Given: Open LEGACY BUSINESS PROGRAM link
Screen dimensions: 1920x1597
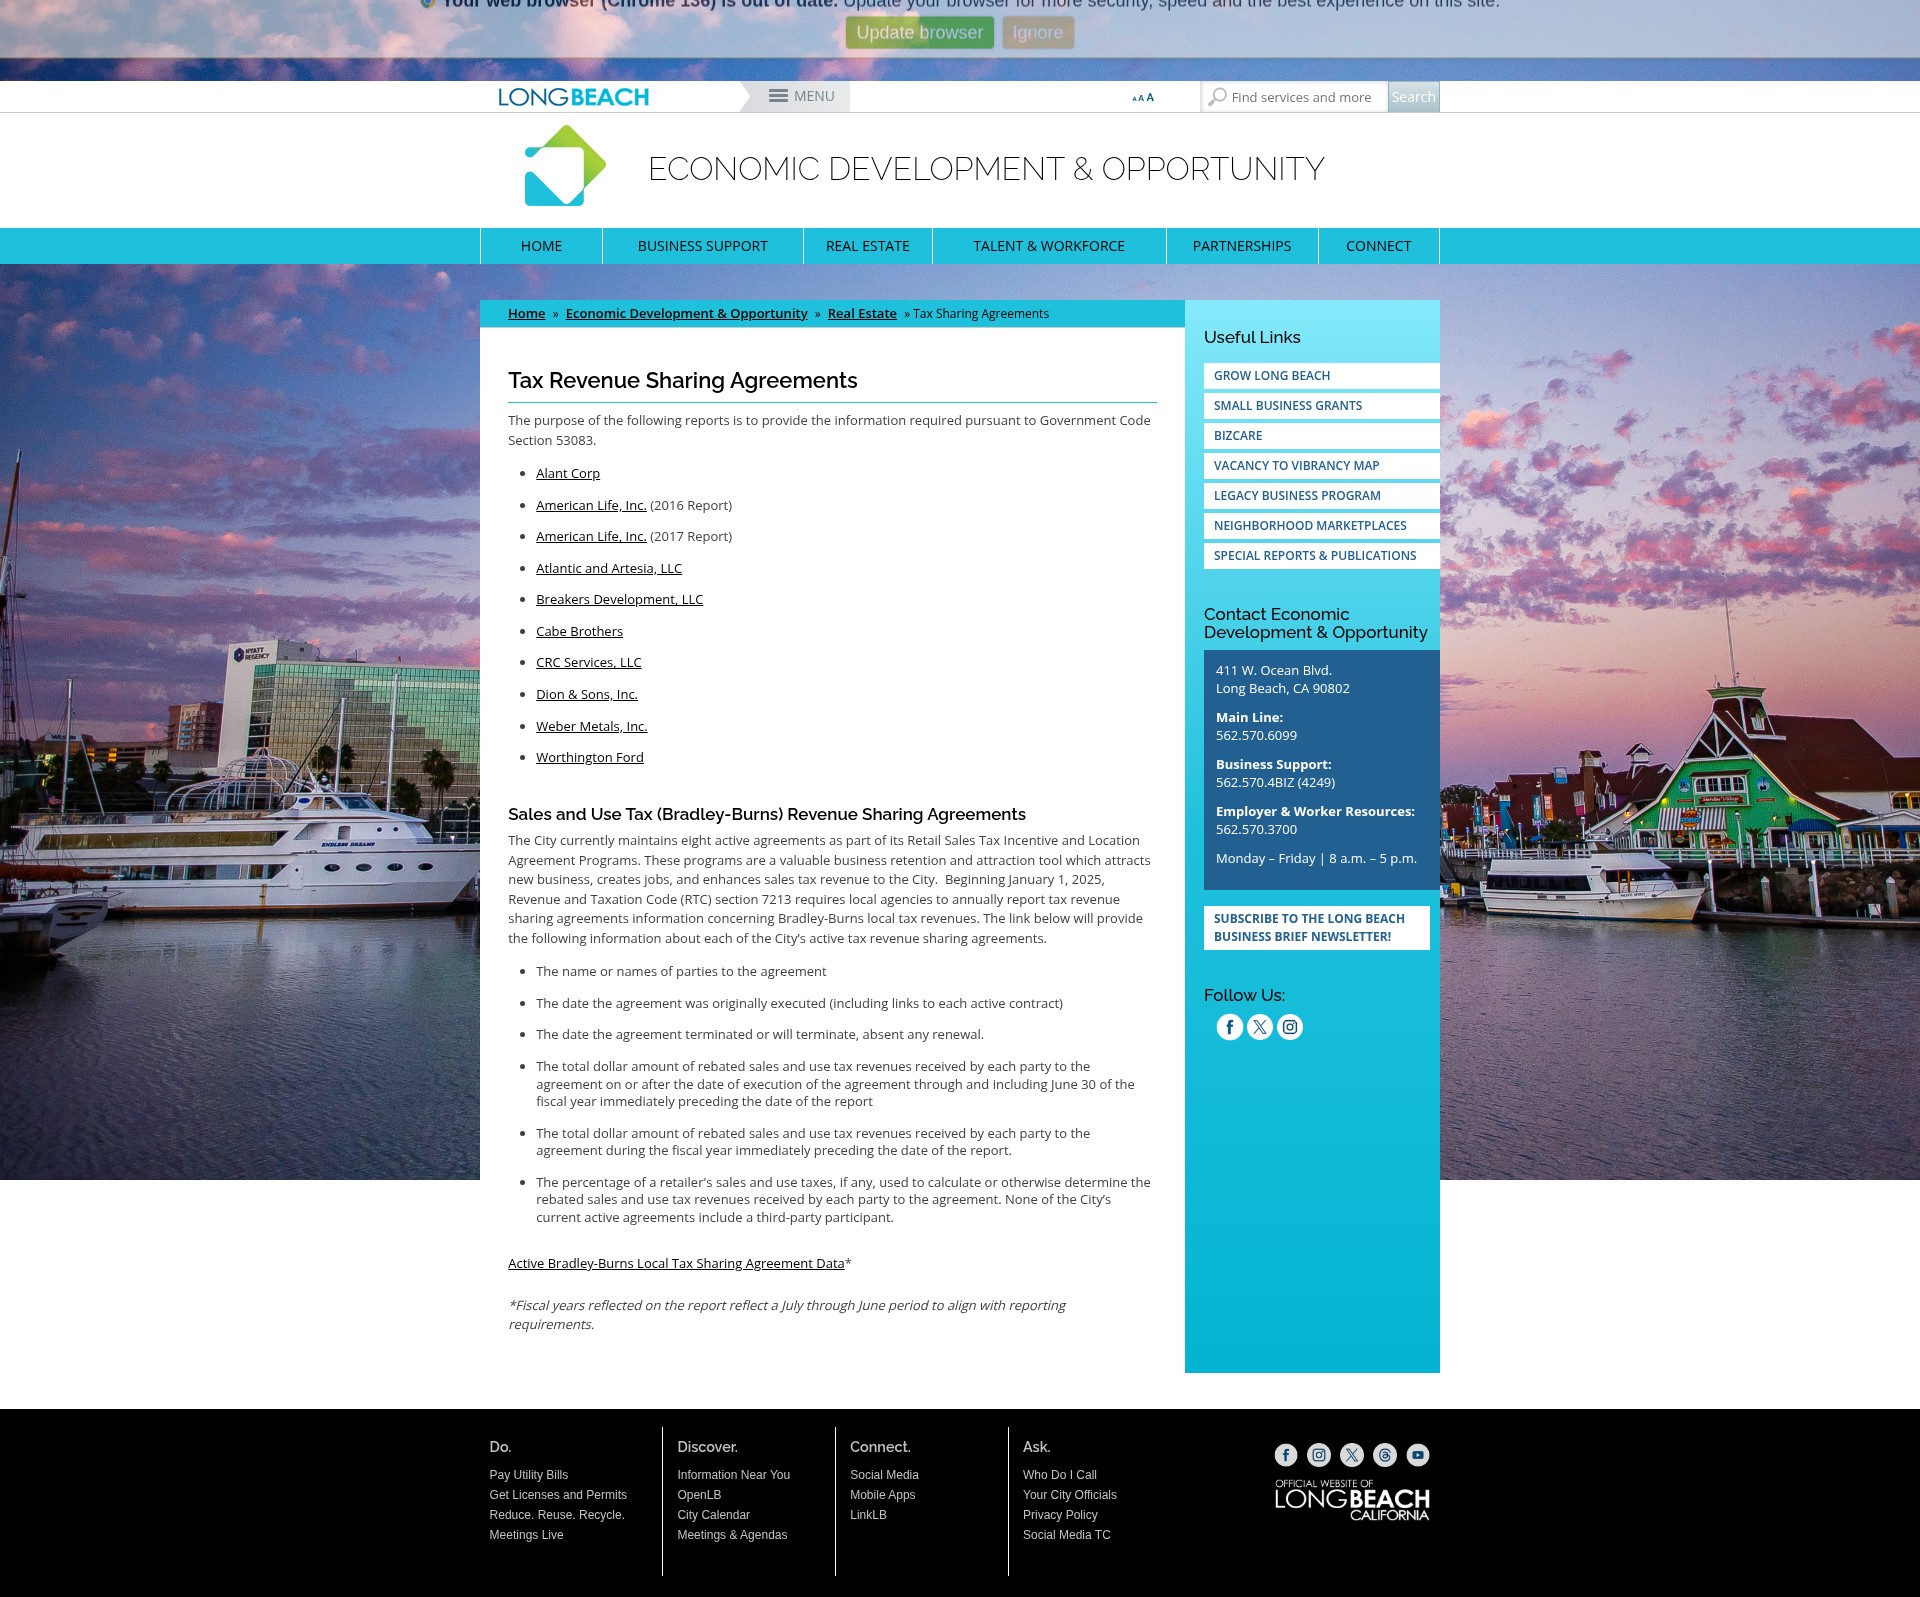Looking at the screenshot, I should (x=1322, y=496).
